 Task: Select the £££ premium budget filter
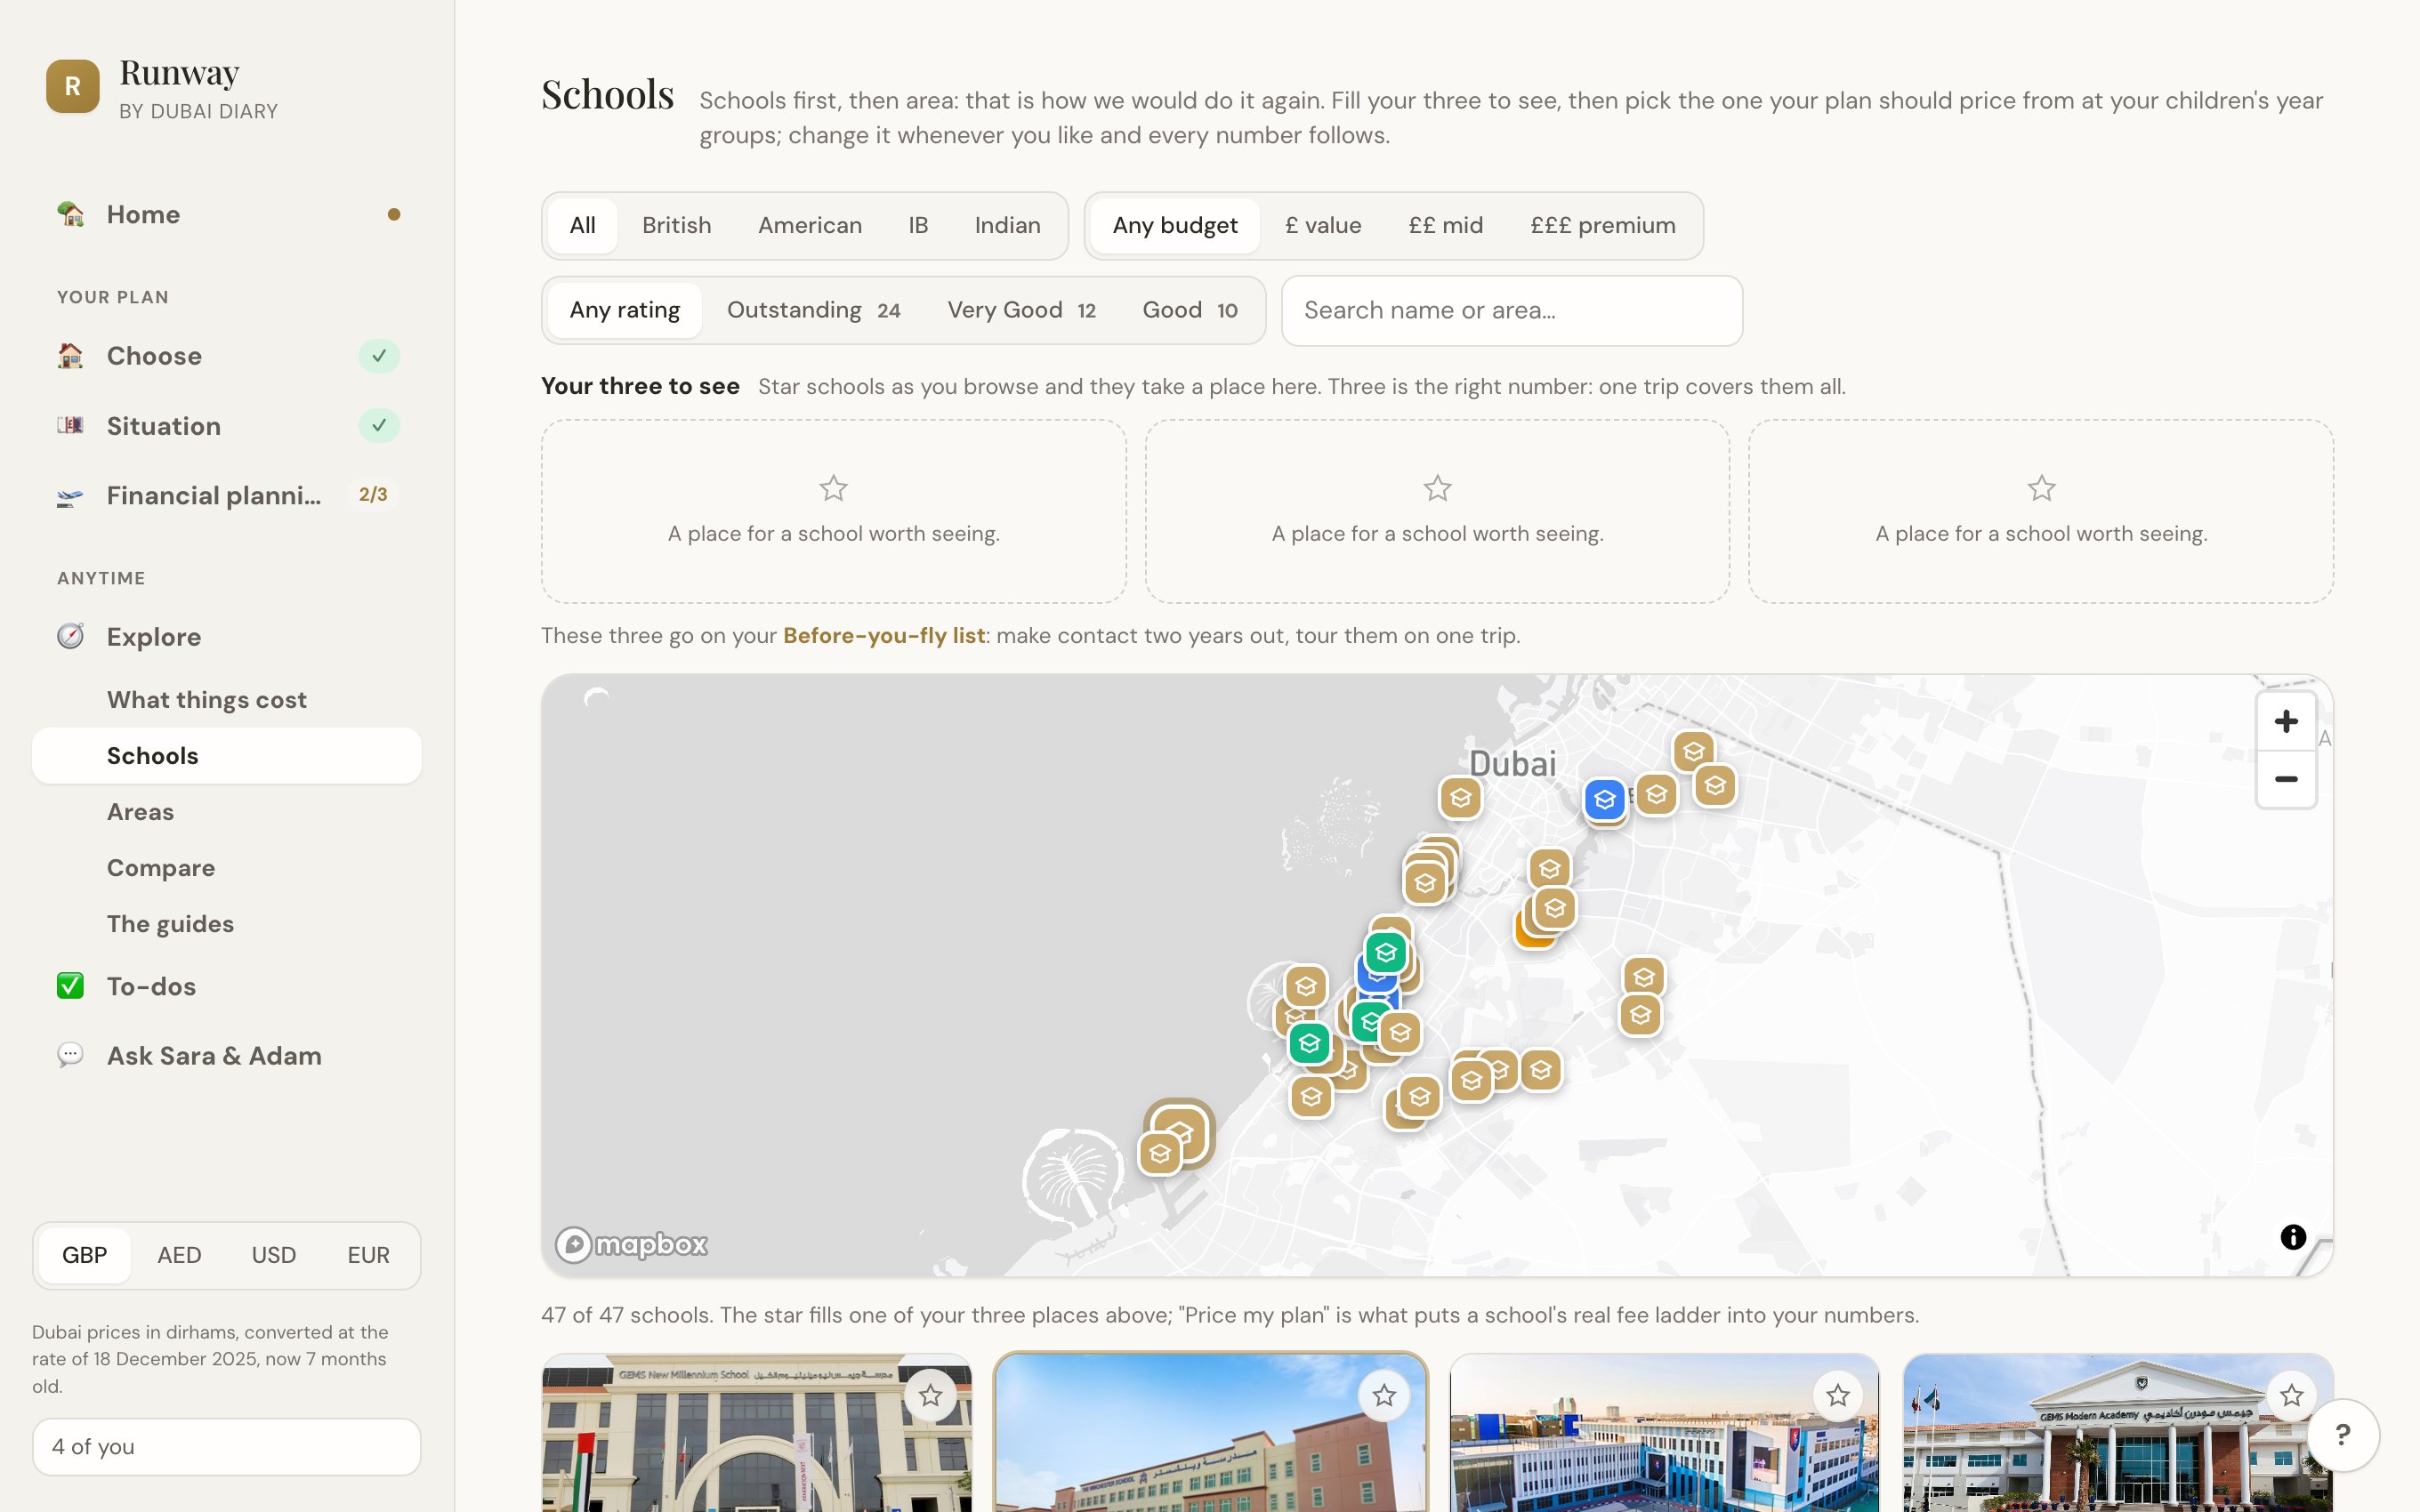1602,226
